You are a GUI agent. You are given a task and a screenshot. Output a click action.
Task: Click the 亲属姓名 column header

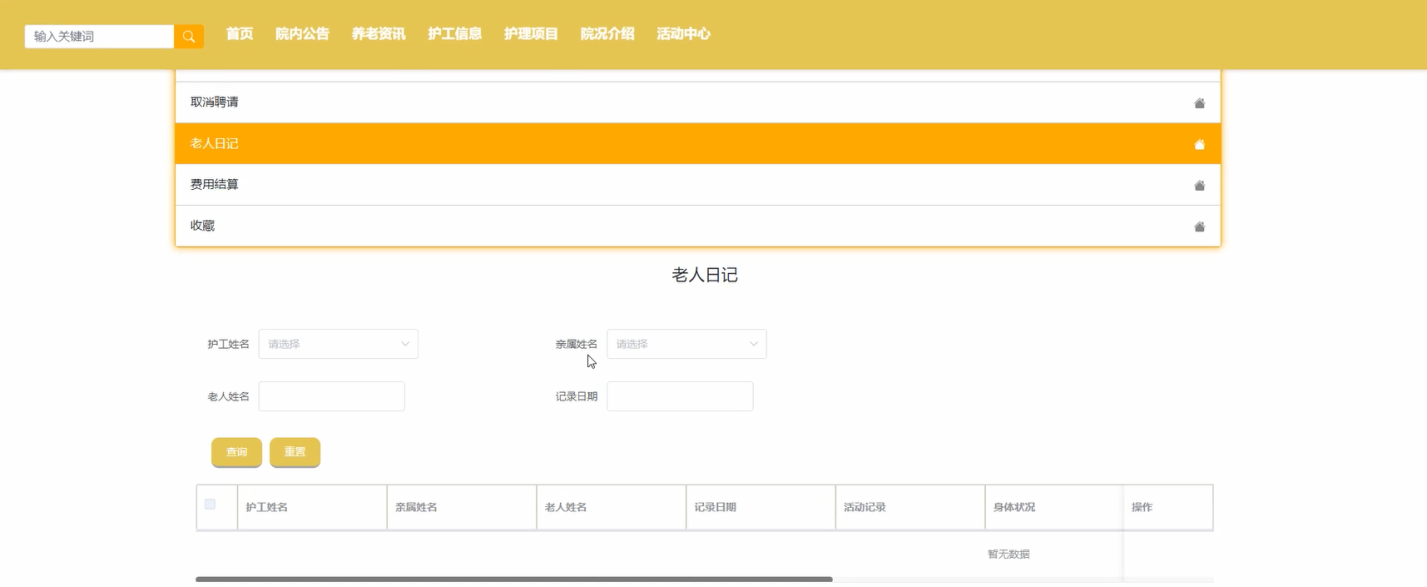click(x=461, y=507)
